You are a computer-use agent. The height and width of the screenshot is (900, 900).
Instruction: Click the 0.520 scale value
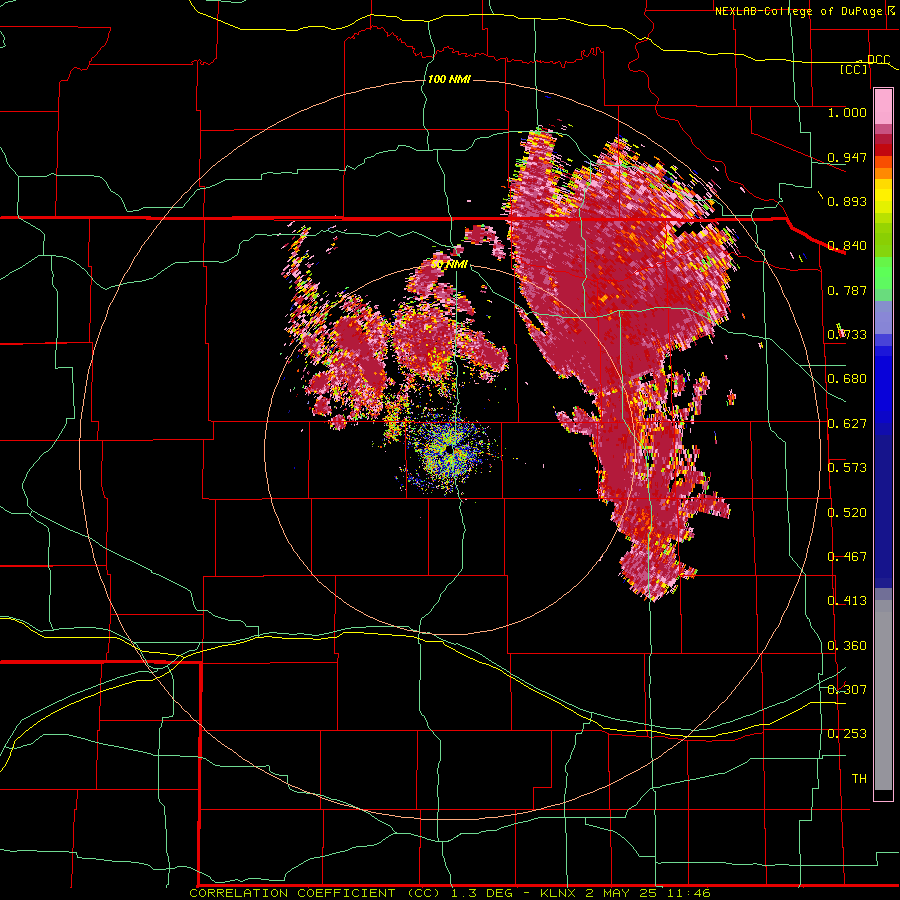click(x=847, y=513)
